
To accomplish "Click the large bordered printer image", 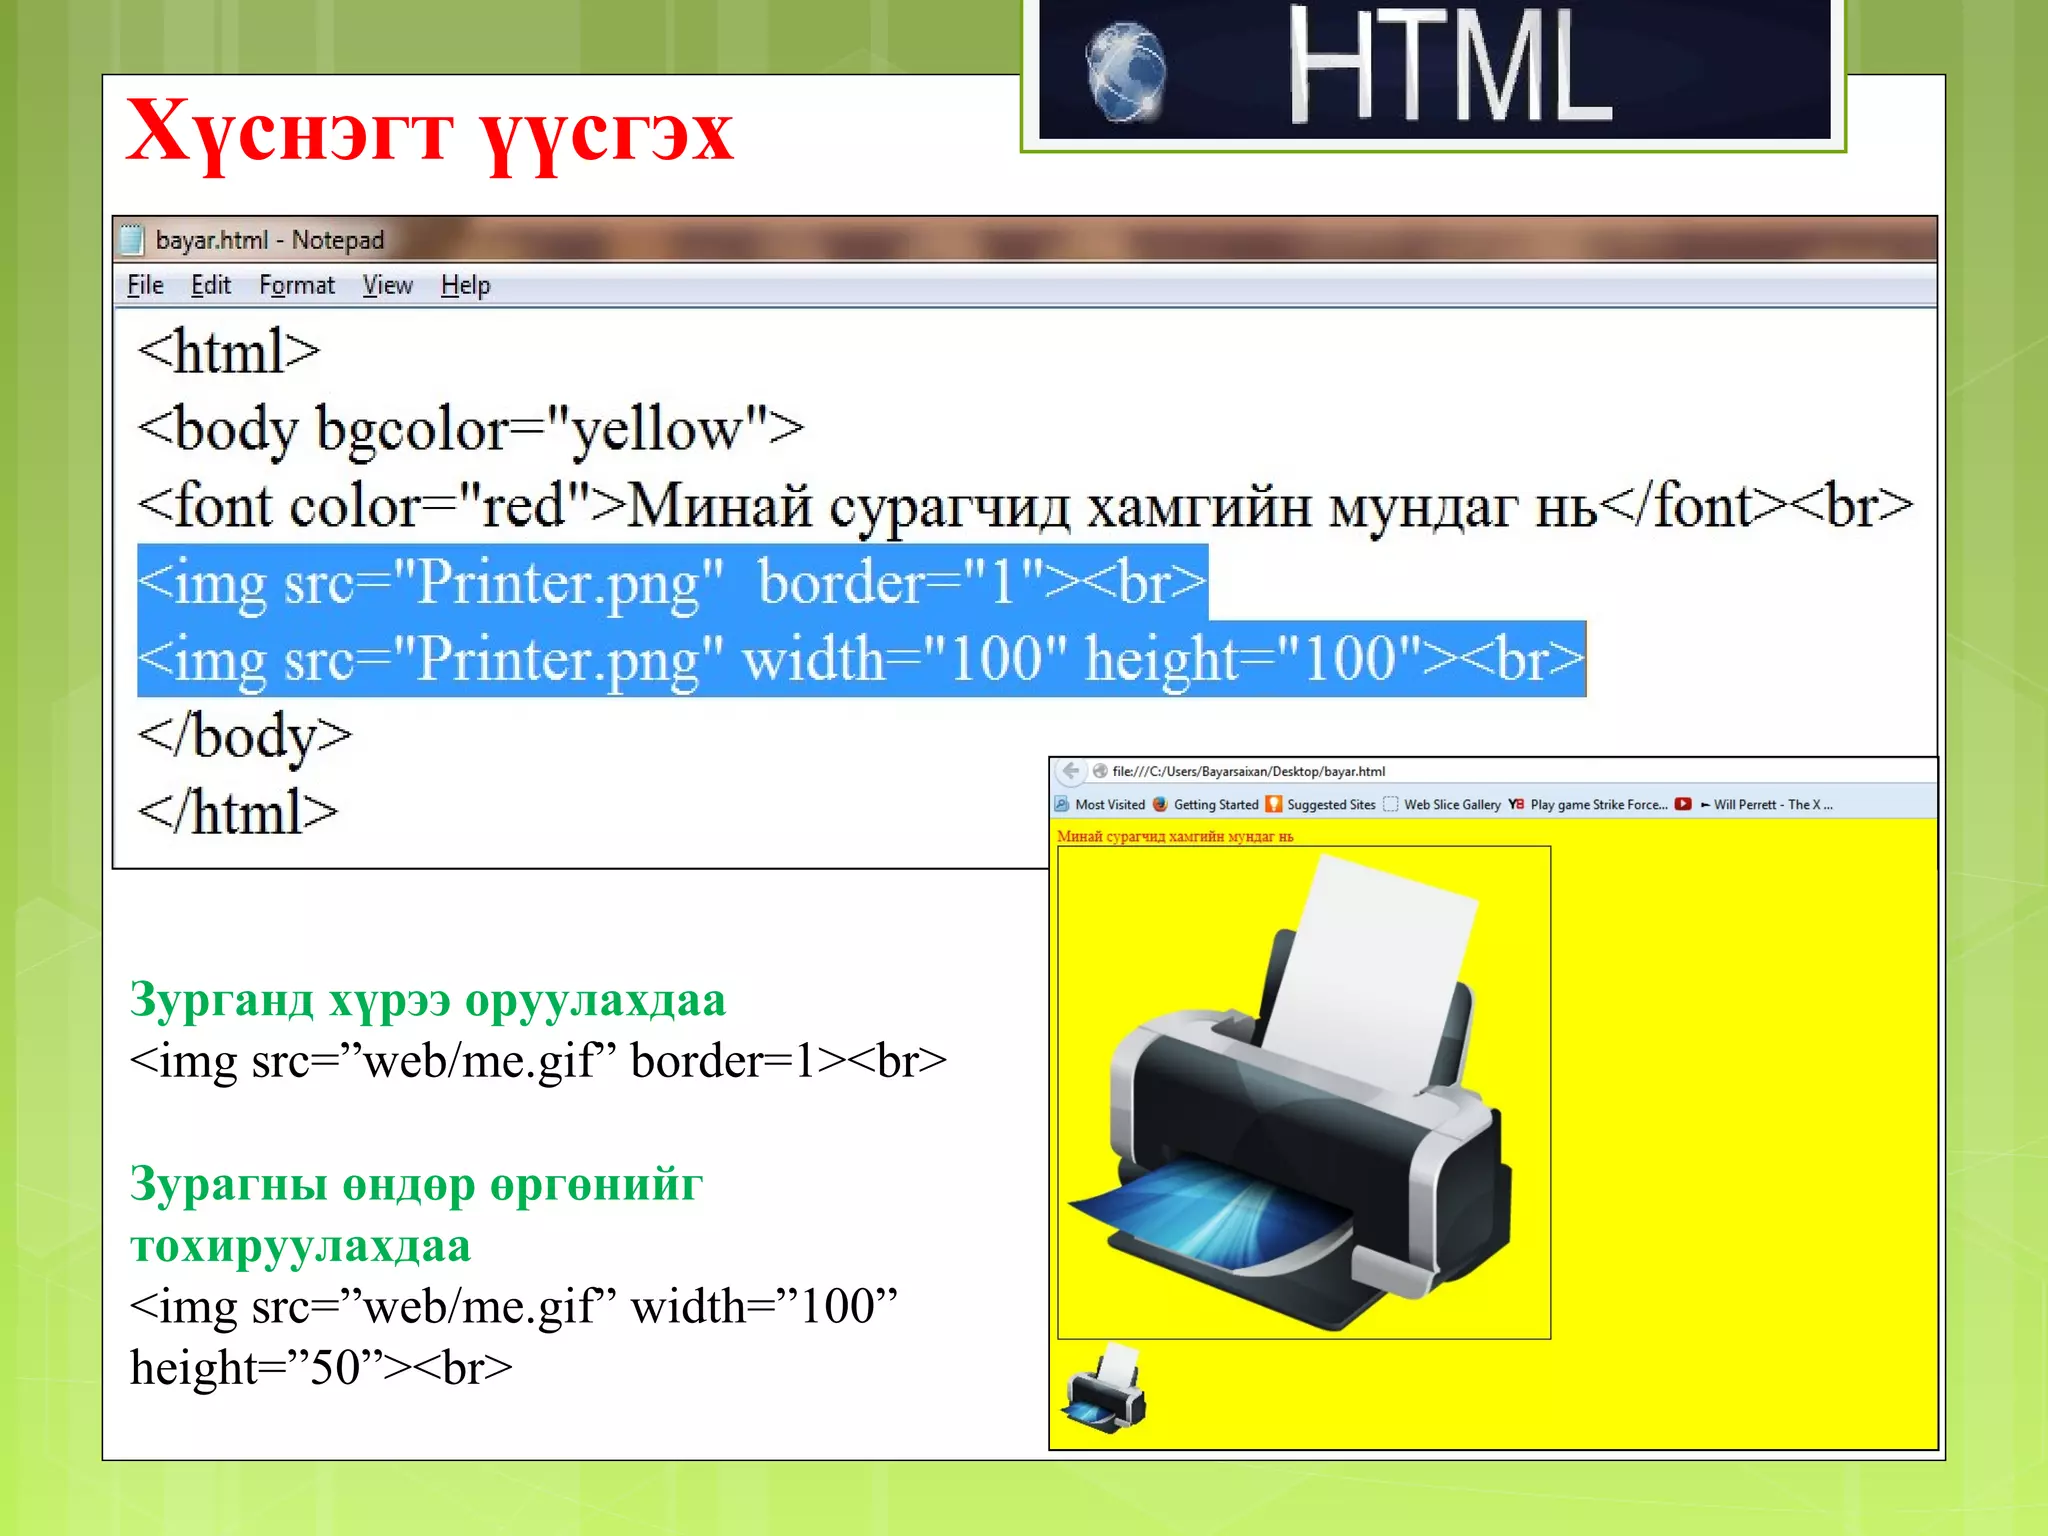I will tap(1304, 1092).
